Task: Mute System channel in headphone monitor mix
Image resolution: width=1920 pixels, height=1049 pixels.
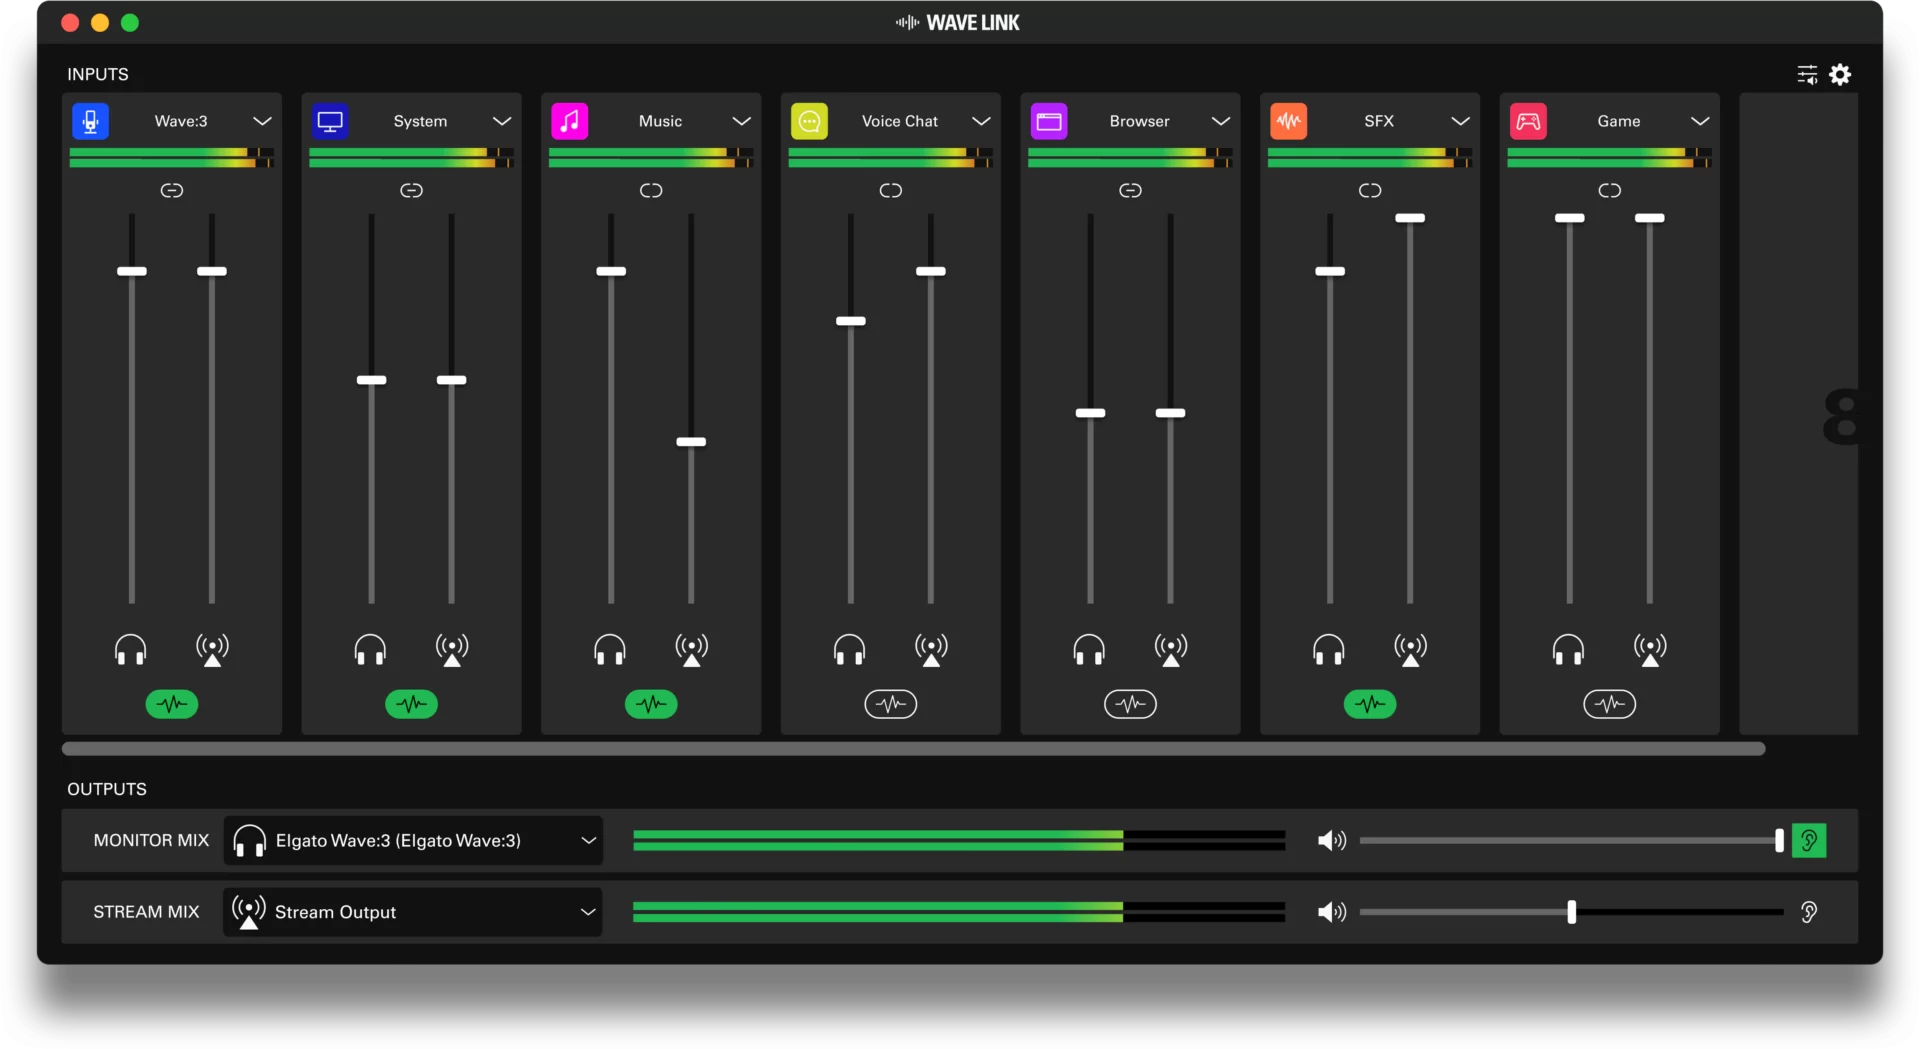Action: click(370, 650)
